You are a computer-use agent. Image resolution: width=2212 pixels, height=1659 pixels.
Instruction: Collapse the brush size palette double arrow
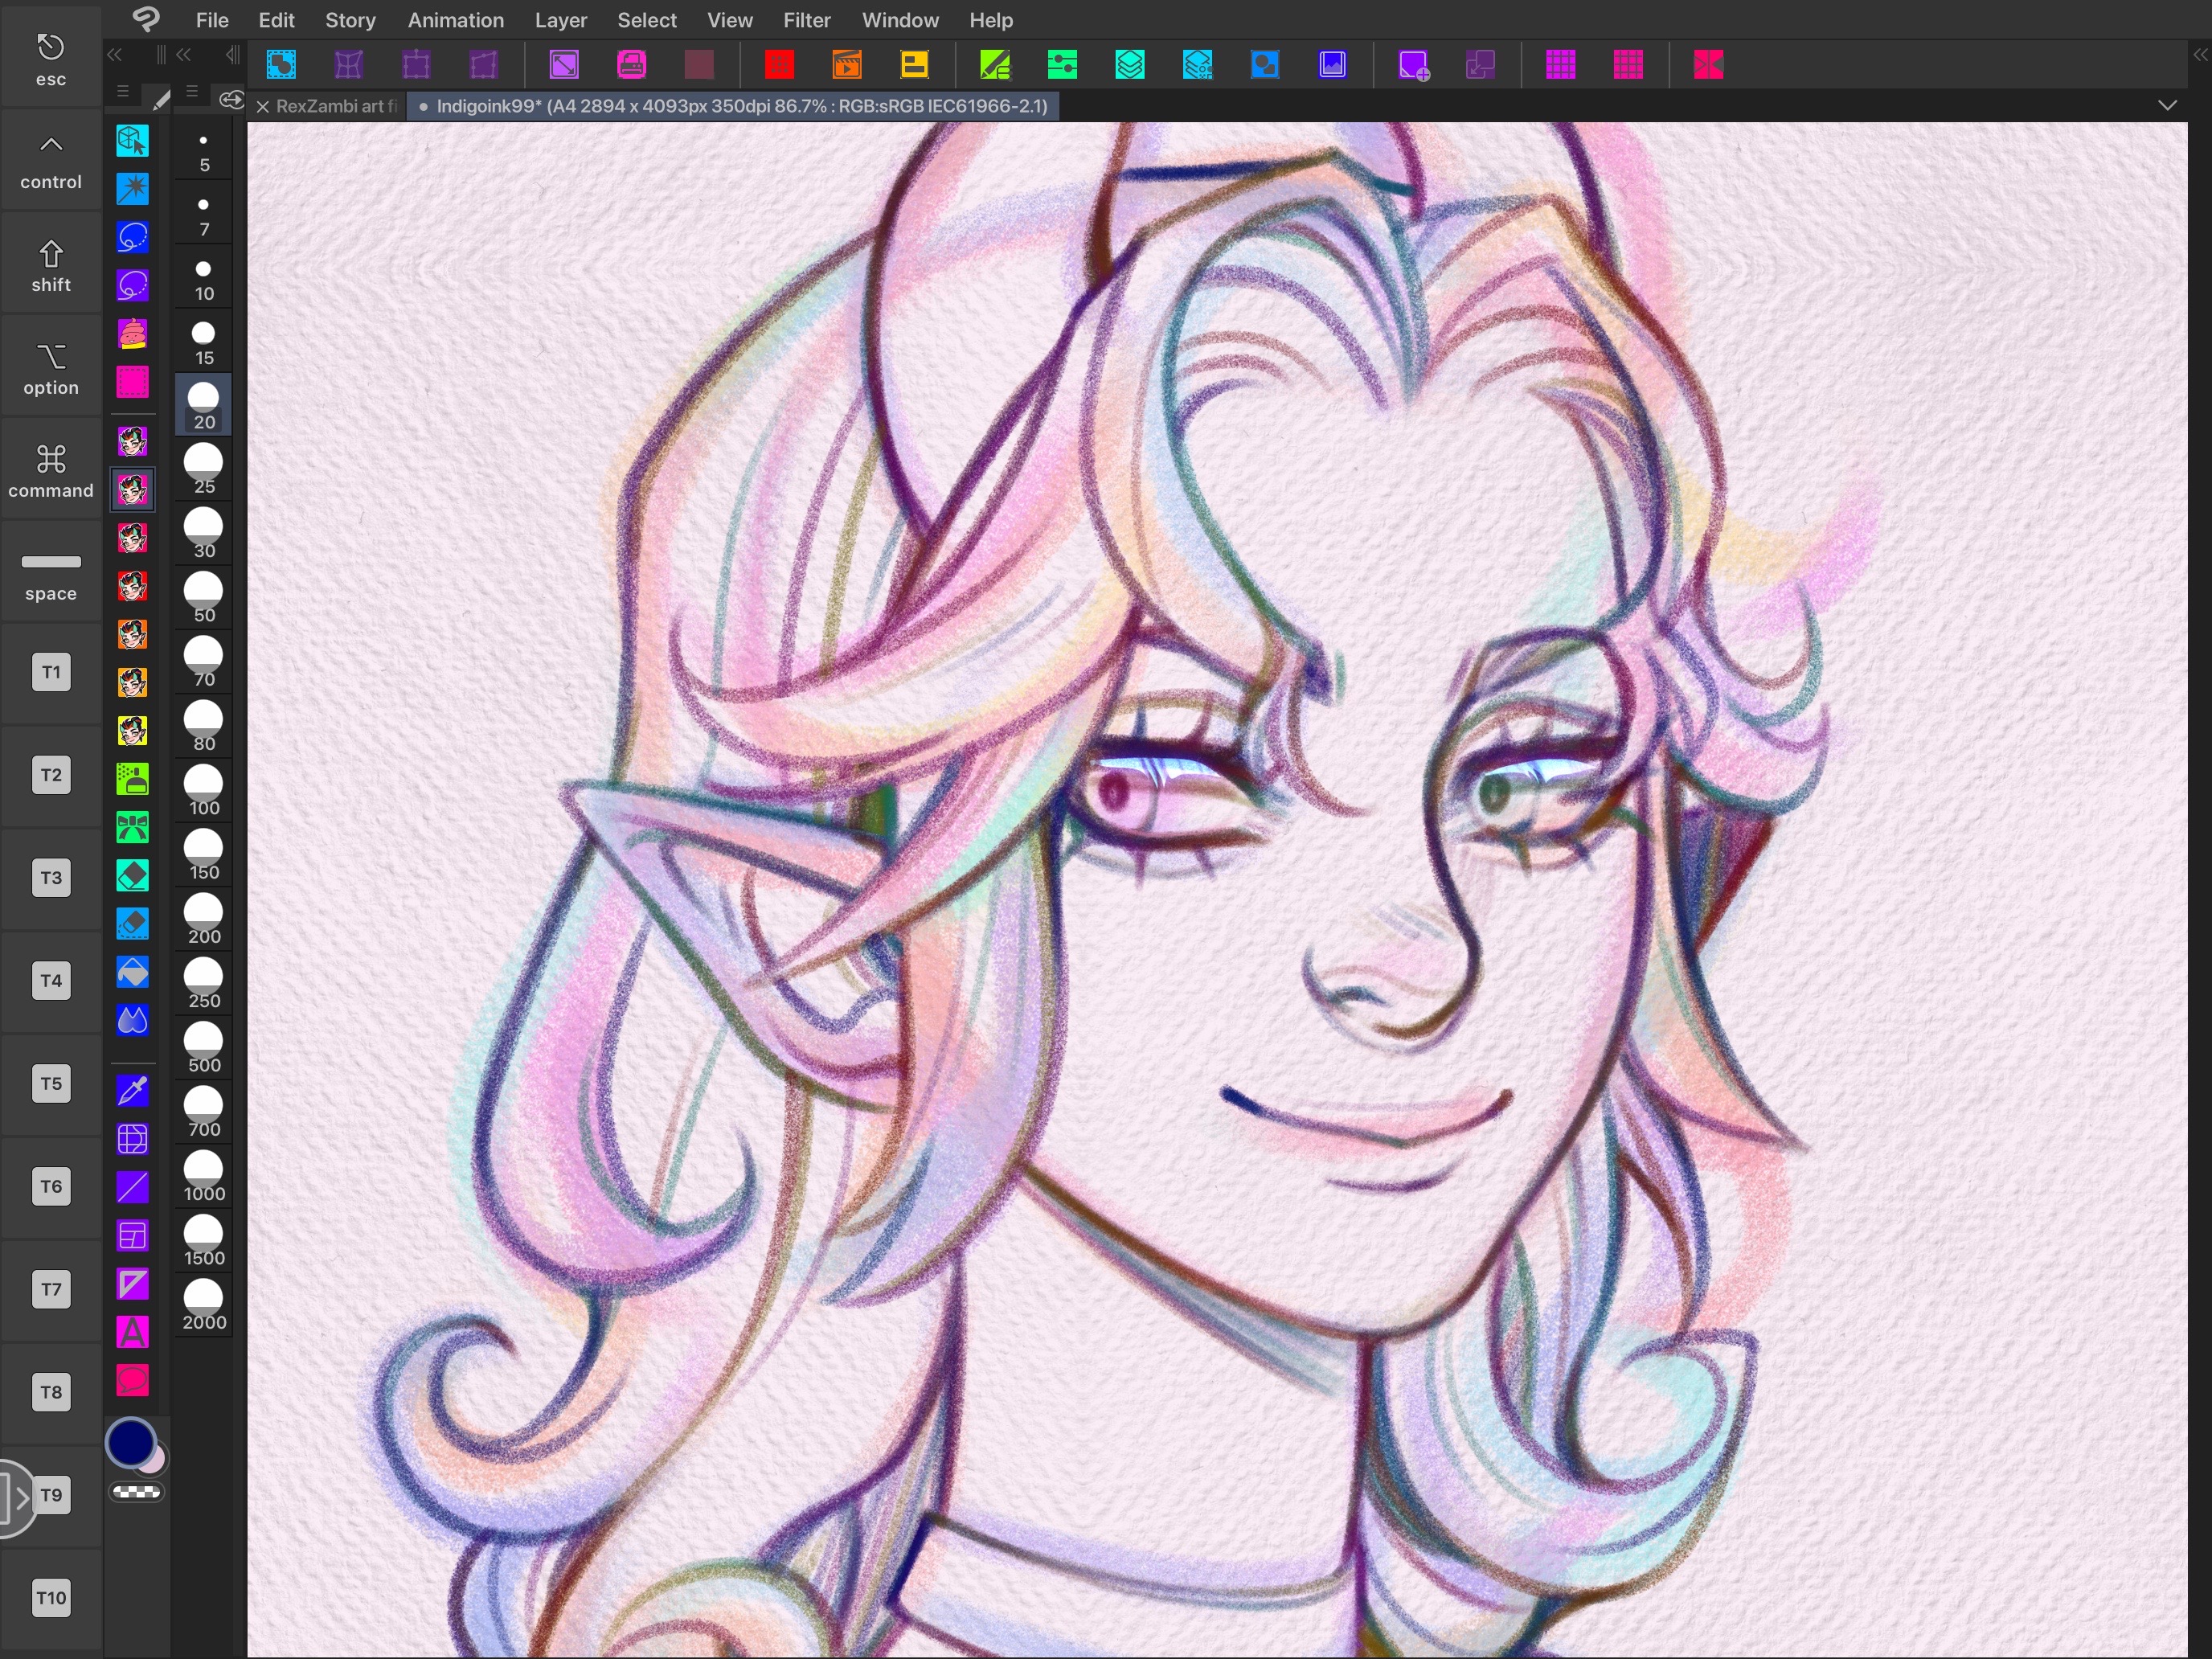pyautogui.click(x=183, y=55)
